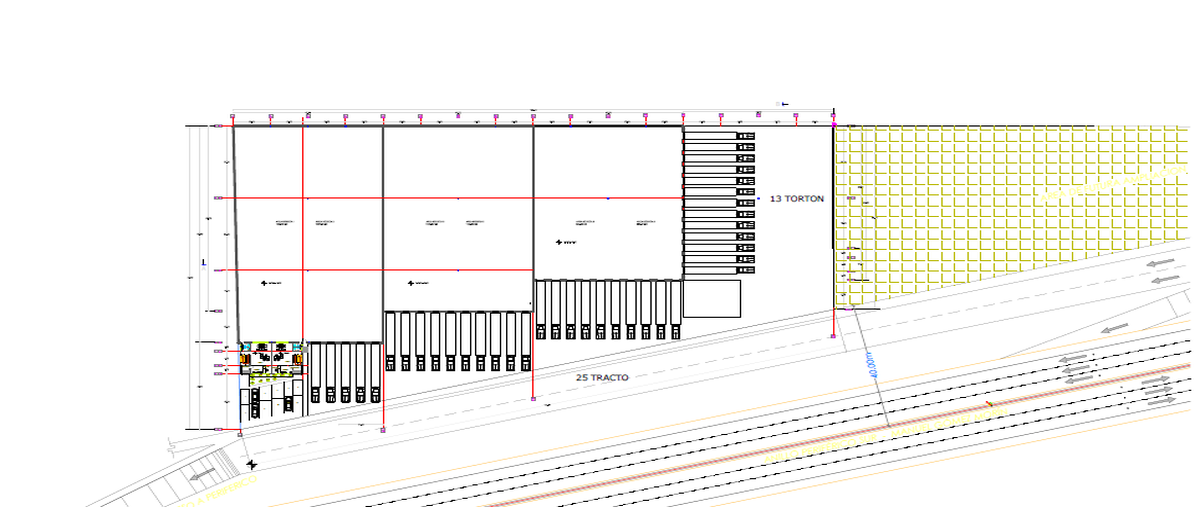The width and height of the screenshot is (1200, 507).
Task: Select the topmost torton truck symbol
Action: (x=719, y=134)
